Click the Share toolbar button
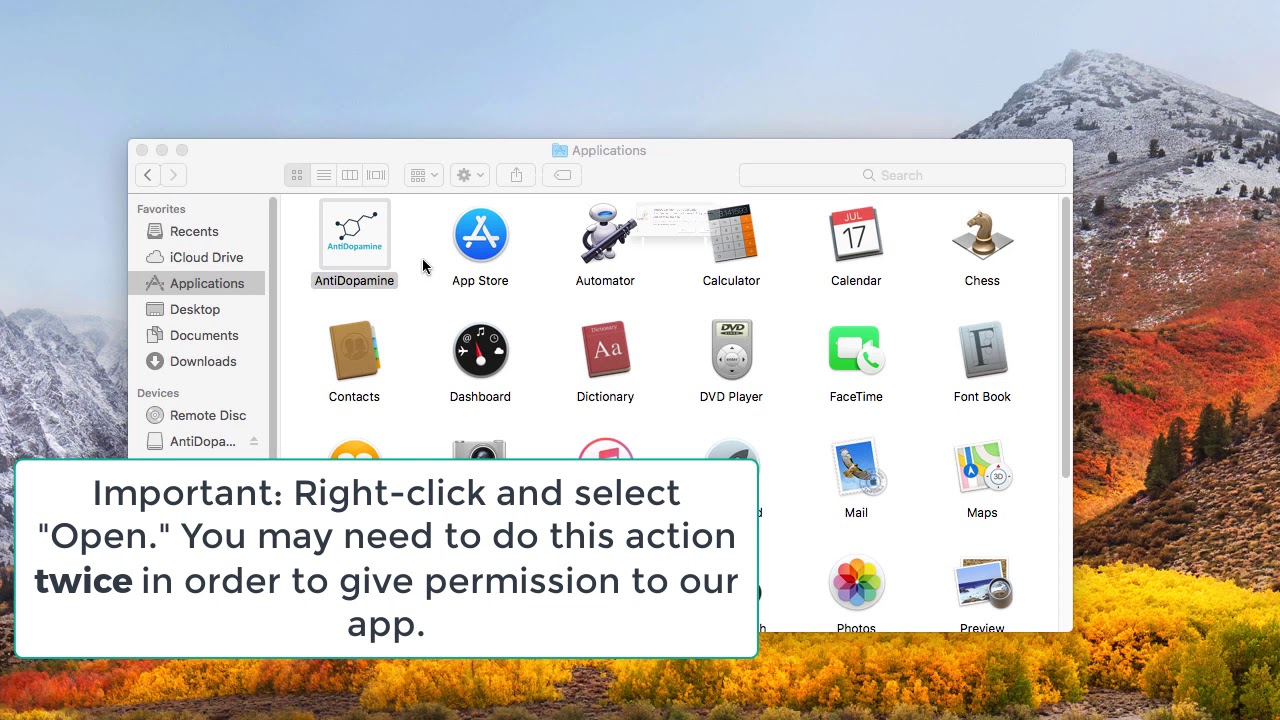The image size is (1280, 720). (516, 175)
